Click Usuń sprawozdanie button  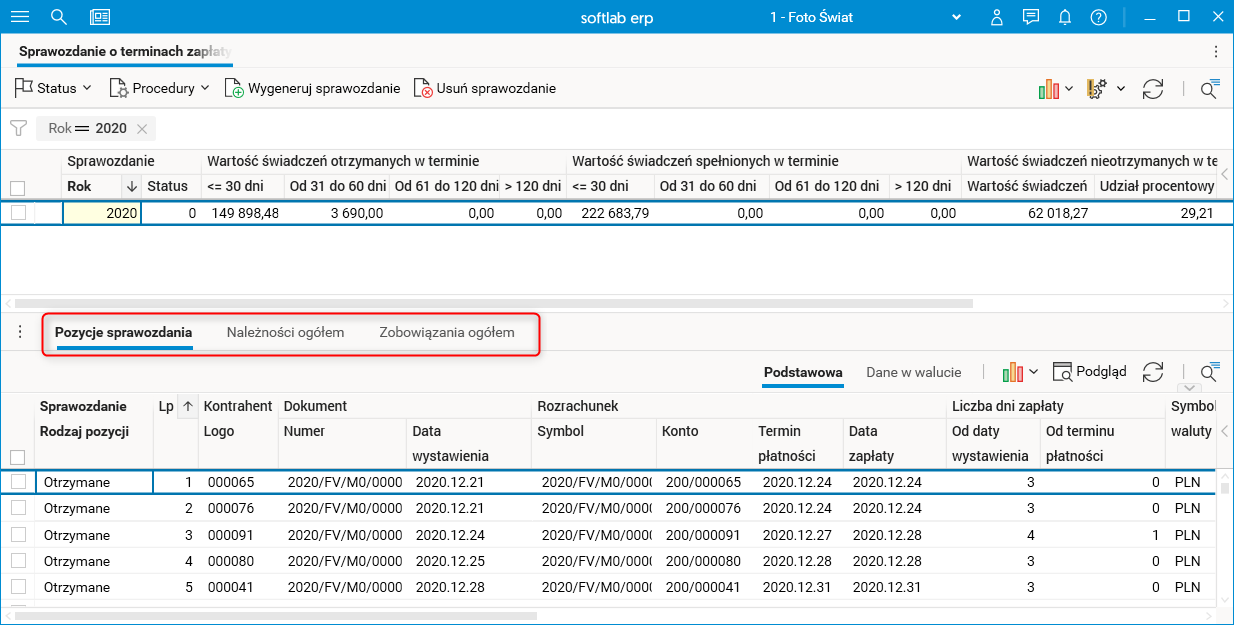click(x=485, y=88)
